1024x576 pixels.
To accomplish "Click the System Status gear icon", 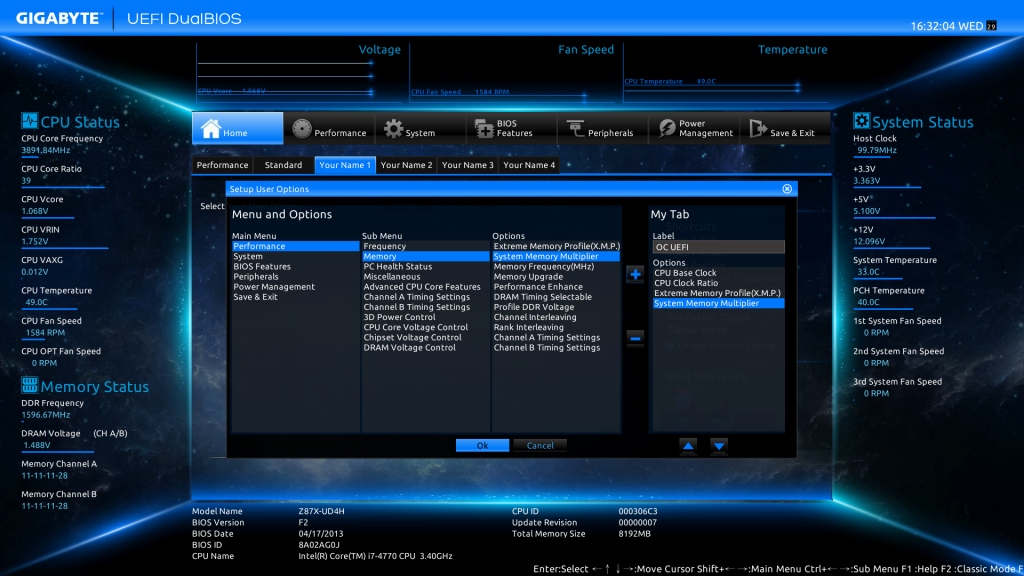I will click(861, 121).
